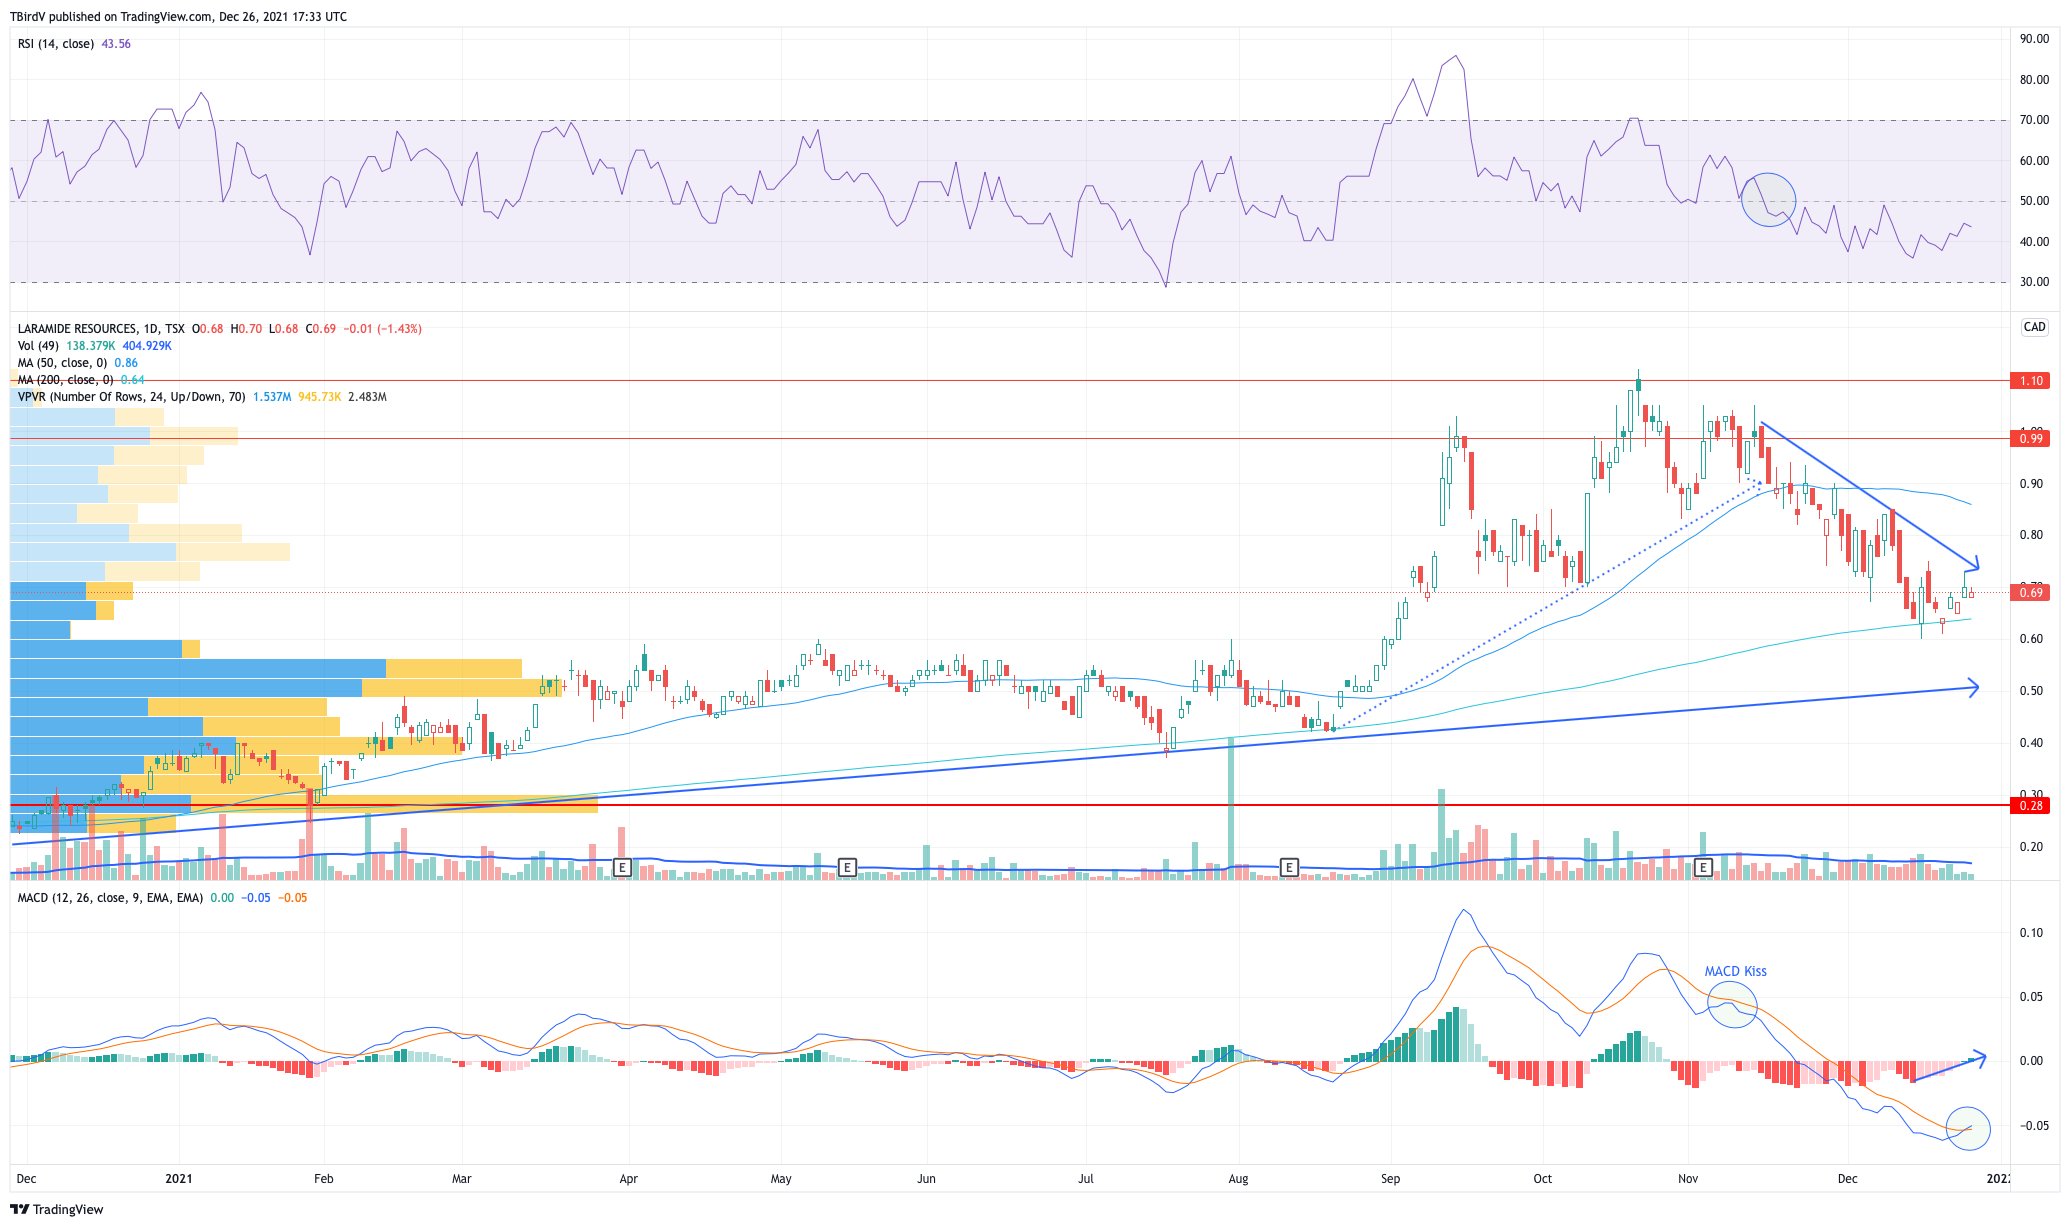2070x1227 pixels.
Task: Click the Vol (49) volume legend
Action: coord(39,346)
